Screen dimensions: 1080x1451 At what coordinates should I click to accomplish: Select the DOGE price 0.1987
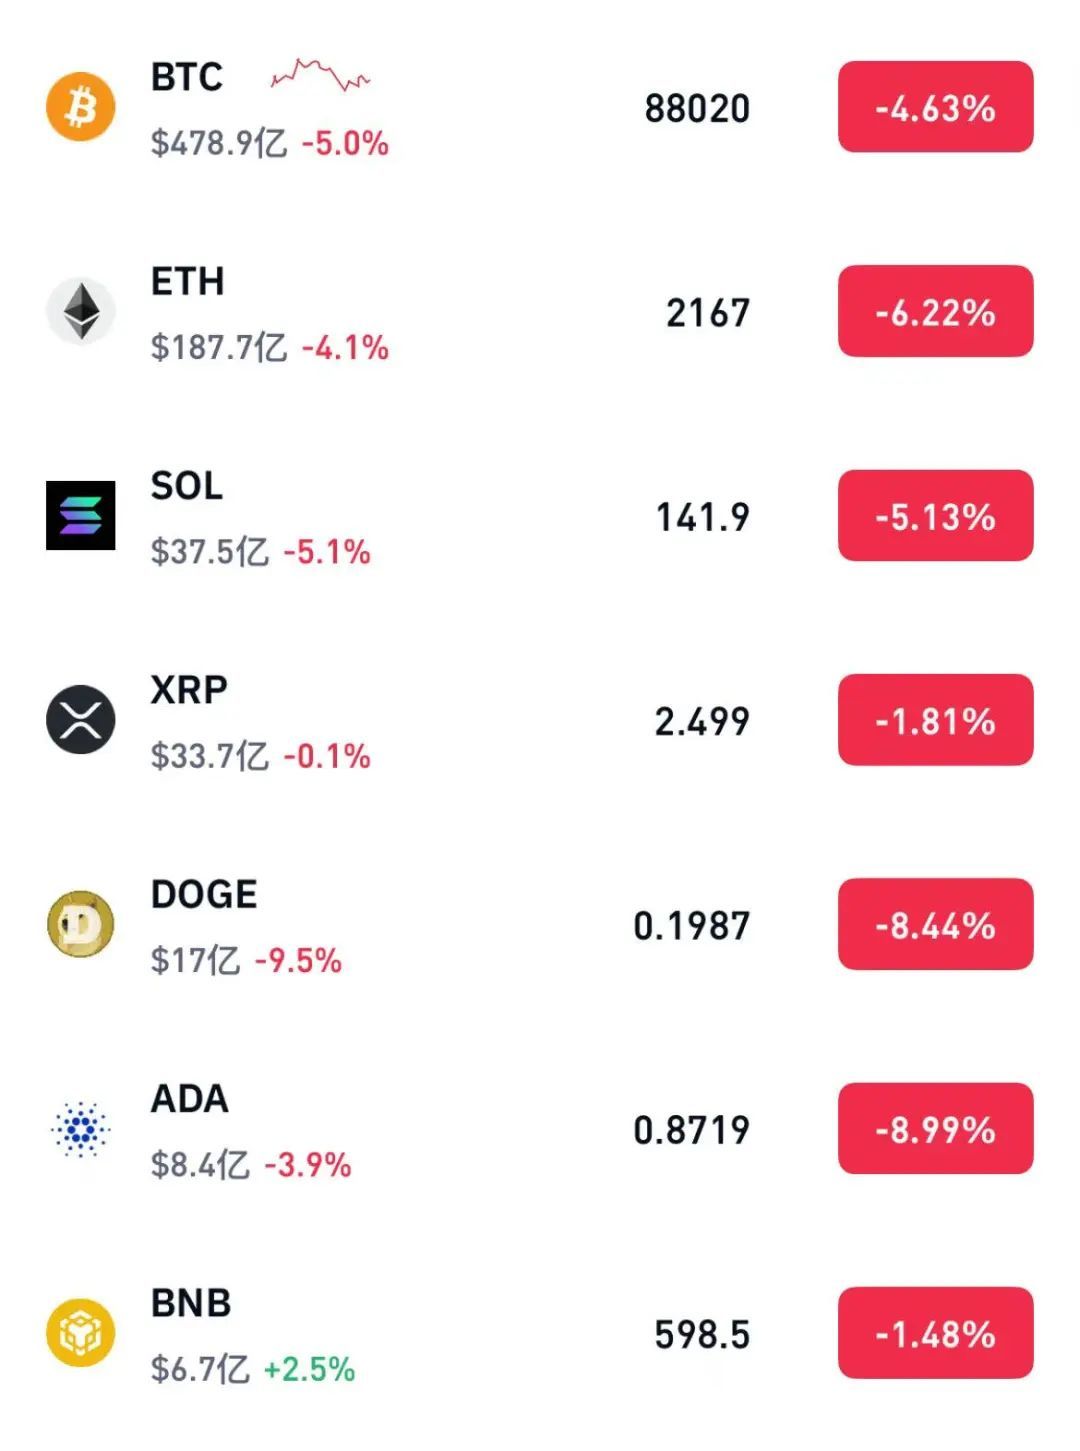click(691, 926)
